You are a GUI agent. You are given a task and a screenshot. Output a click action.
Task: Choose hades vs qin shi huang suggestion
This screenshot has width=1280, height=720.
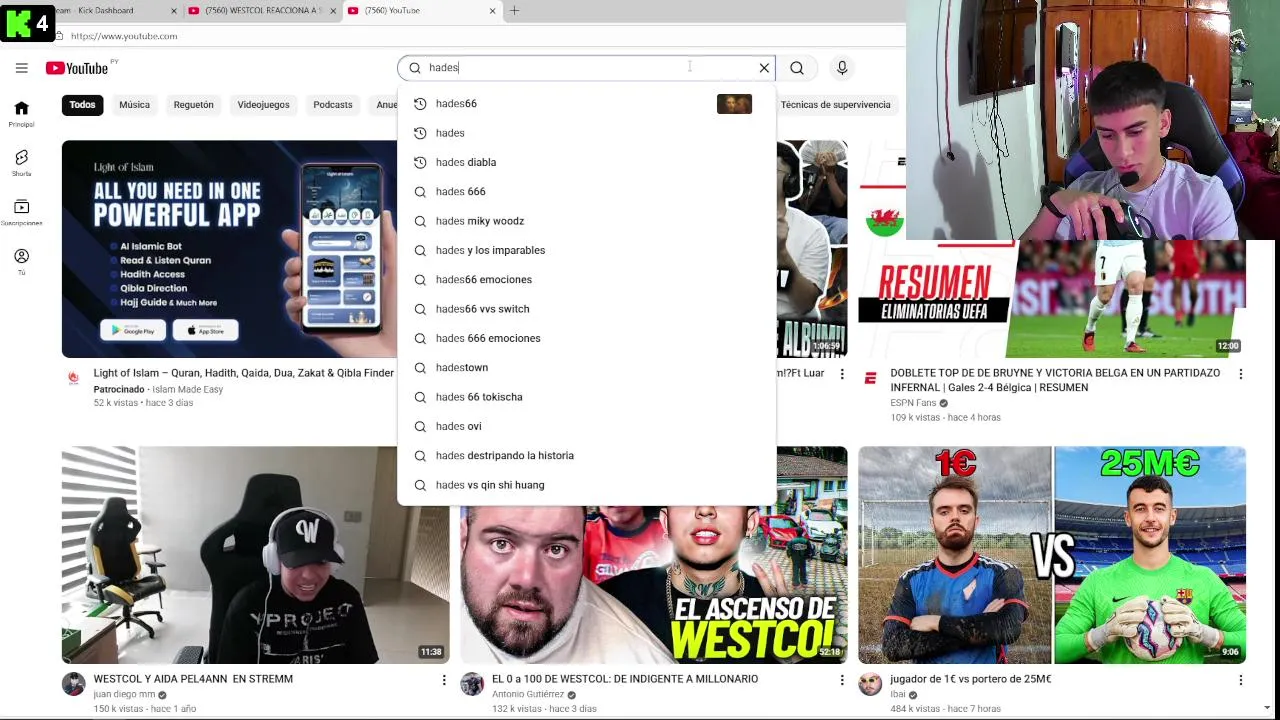586,485
